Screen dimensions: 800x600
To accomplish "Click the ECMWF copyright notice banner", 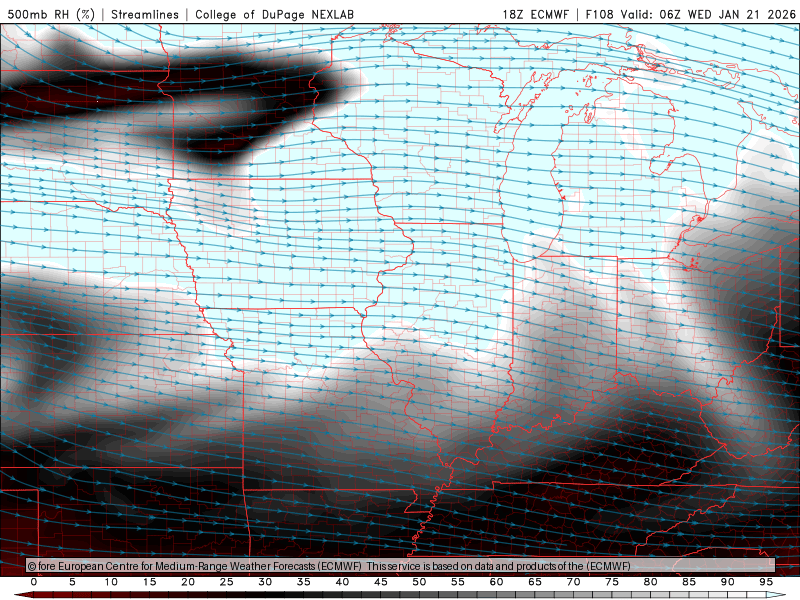I will pyautogui.click(x=401, y=565).
